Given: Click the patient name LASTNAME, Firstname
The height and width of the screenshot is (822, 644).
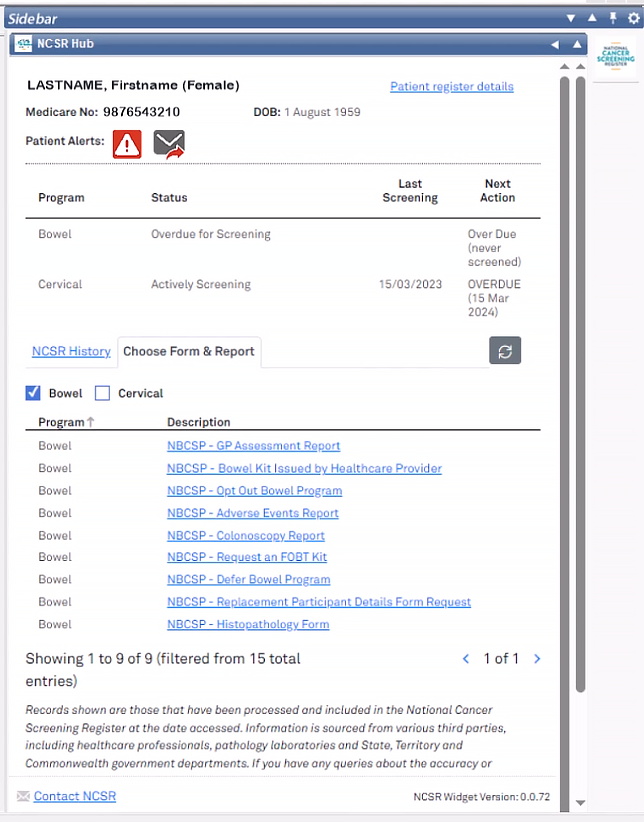Looking at the screenshot, I should pos(133,85).
